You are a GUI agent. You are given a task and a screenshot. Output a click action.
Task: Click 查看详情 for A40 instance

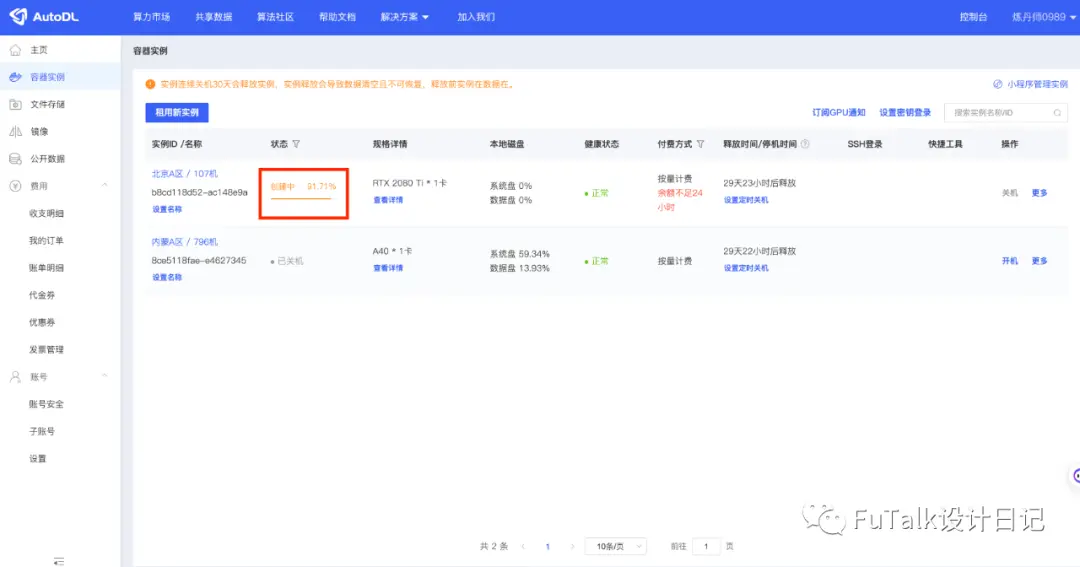click(x=388, y=269)
